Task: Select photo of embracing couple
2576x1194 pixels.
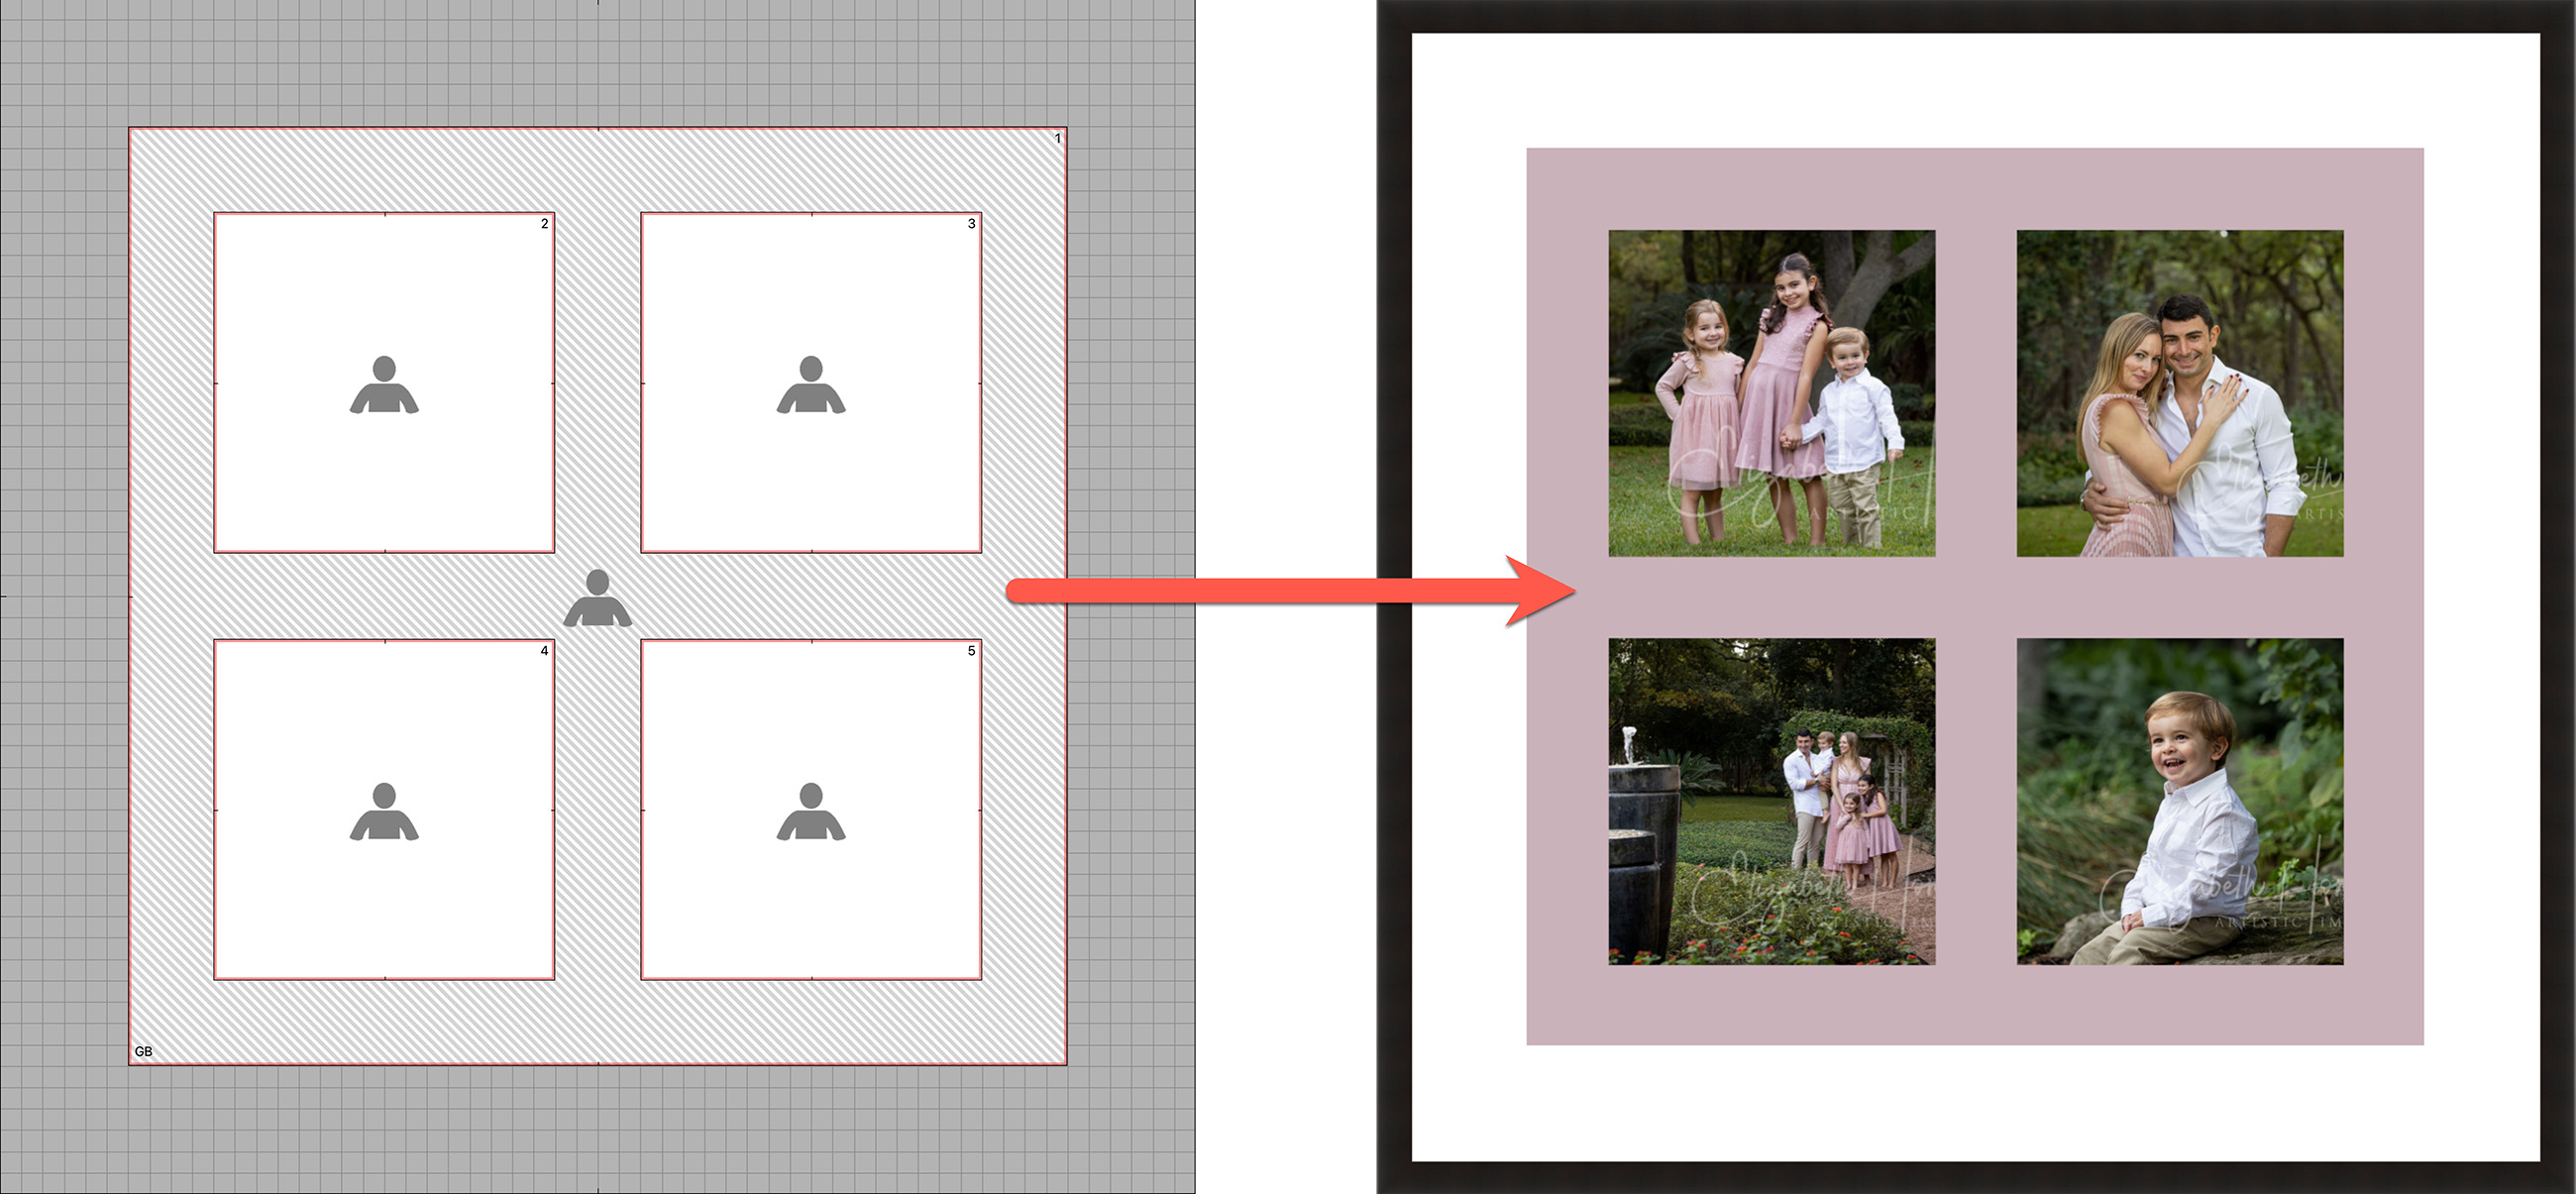Action: pos(2179,393)
